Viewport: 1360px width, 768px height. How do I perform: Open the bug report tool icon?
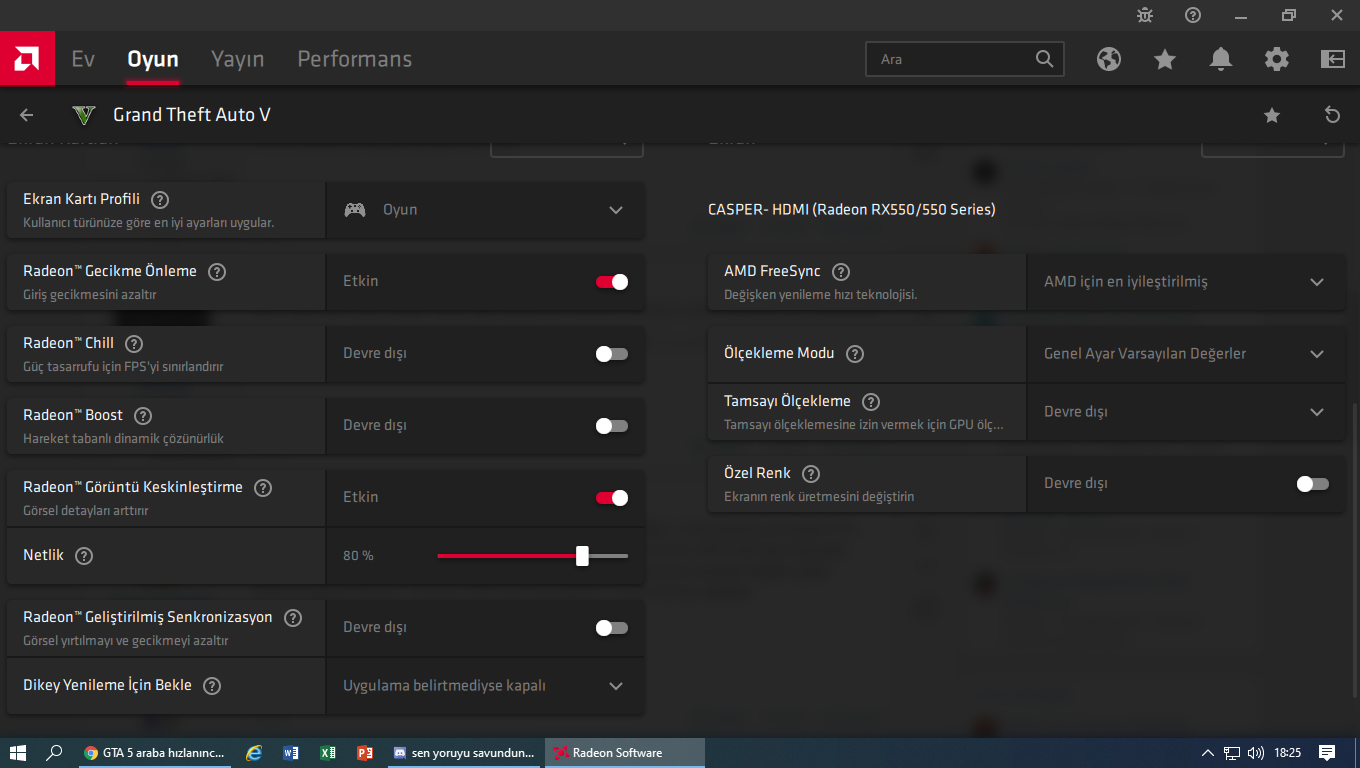click(x=1145, y=15)
